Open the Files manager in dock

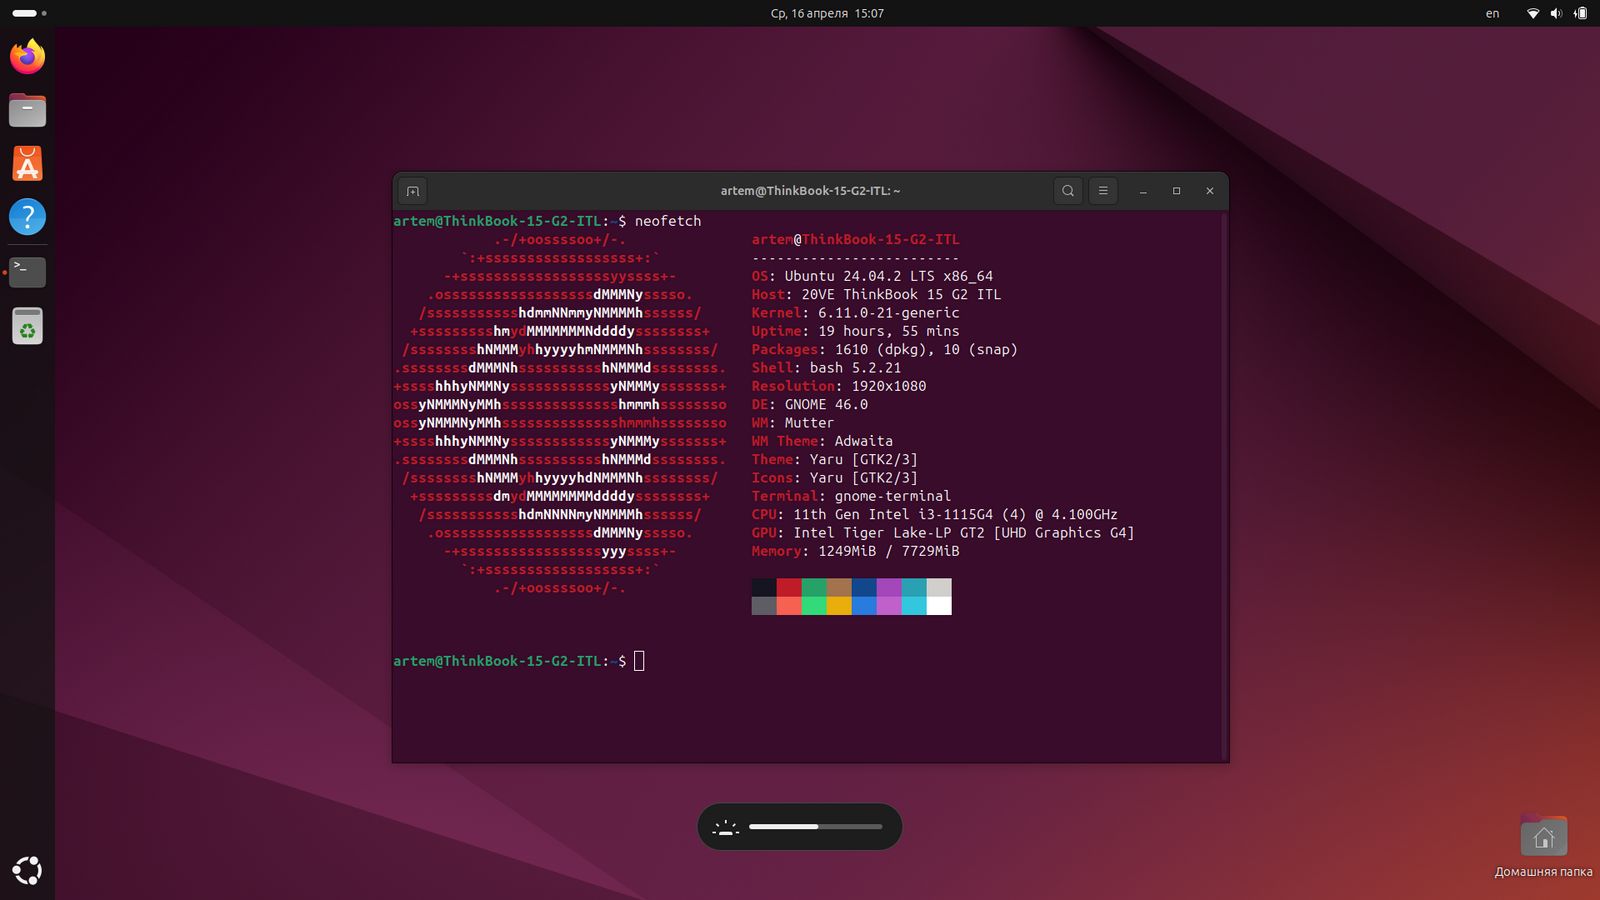point(27,110)
